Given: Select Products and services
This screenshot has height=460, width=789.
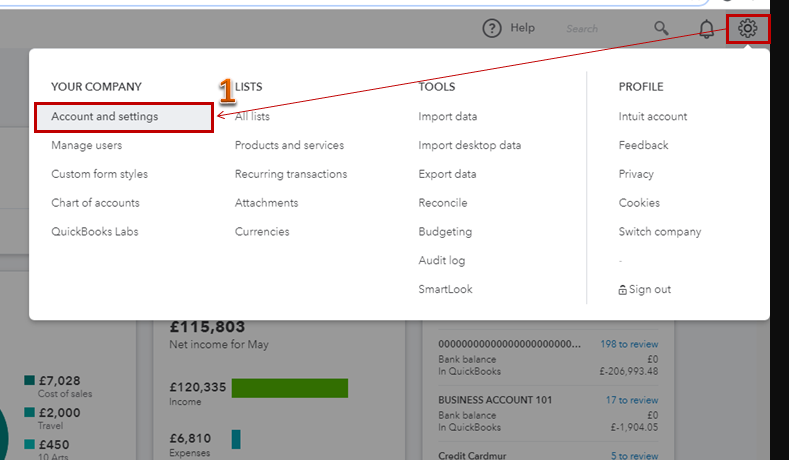Looking at the screenshot, I should (289, 145).
